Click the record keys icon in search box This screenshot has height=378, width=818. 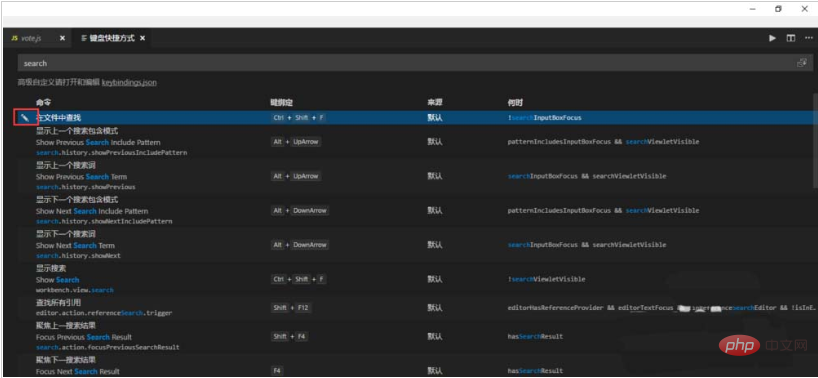click(801, 63)
